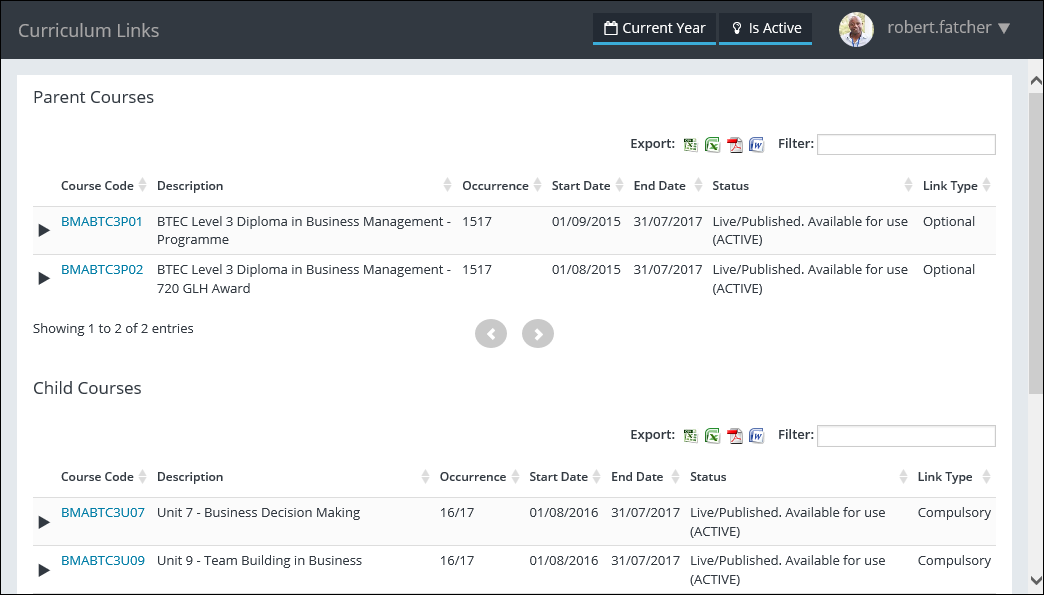Export Parent Courses table to Excel
The height and width of the screenshot is (595, 1044).
712,145
